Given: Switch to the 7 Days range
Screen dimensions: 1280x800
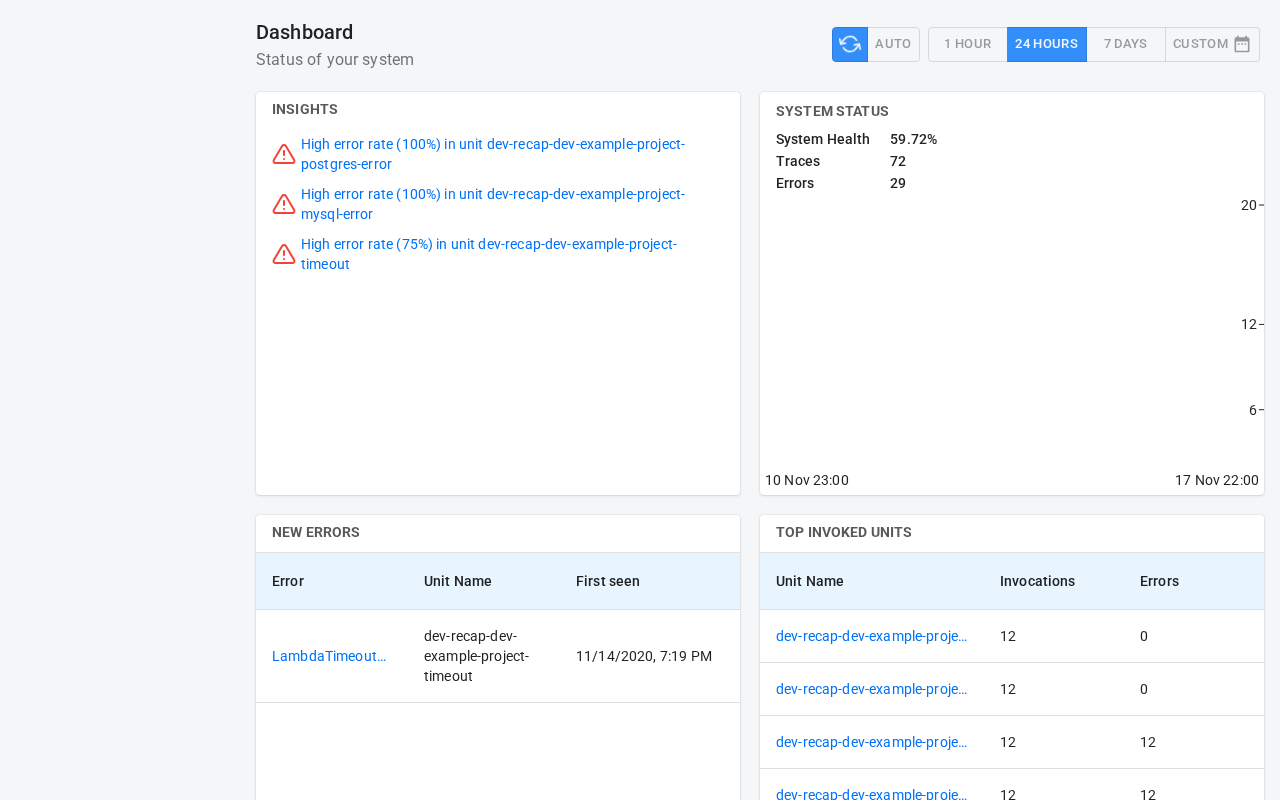Looking at the screenshot, I should pos(1125,44).
